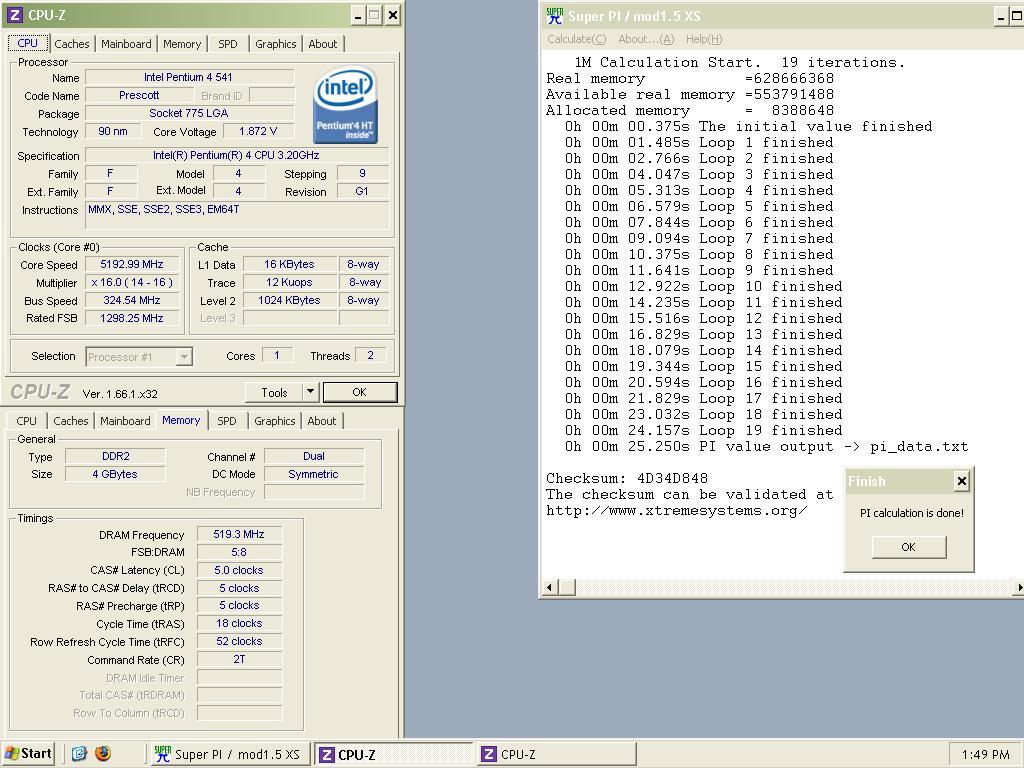Screen dimensions: 1024x768
Task: Open Internet Explorer from quick launch
Action: tap(79, 754)
